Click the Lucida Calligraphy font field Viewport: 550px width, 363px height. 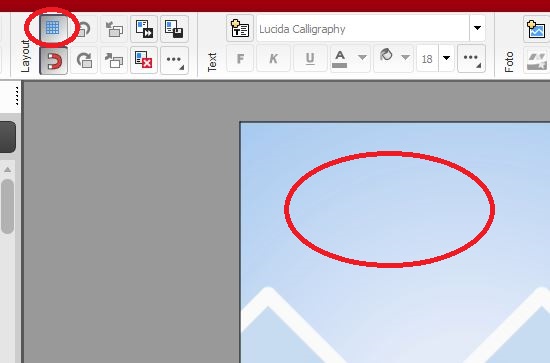coord(363,28)
